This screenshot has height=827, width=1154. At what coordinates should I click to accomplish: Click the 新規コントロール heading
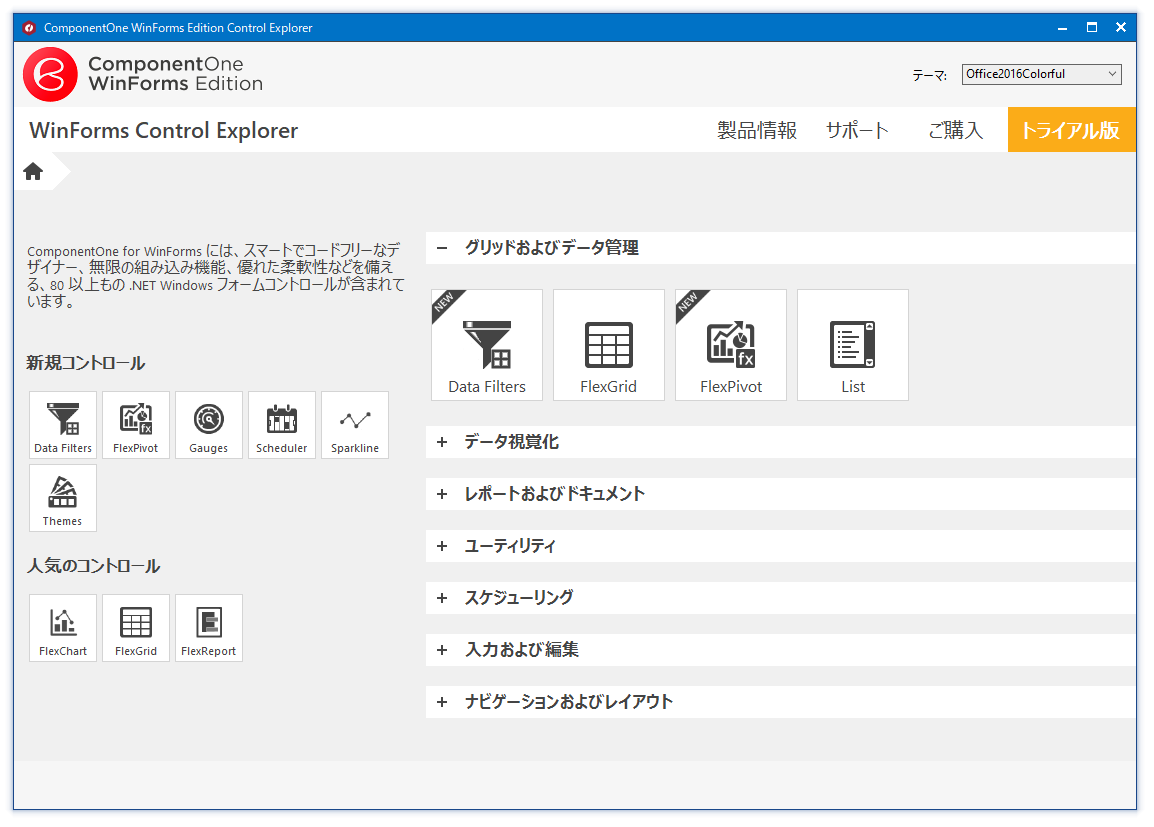[x=85, y=363]
